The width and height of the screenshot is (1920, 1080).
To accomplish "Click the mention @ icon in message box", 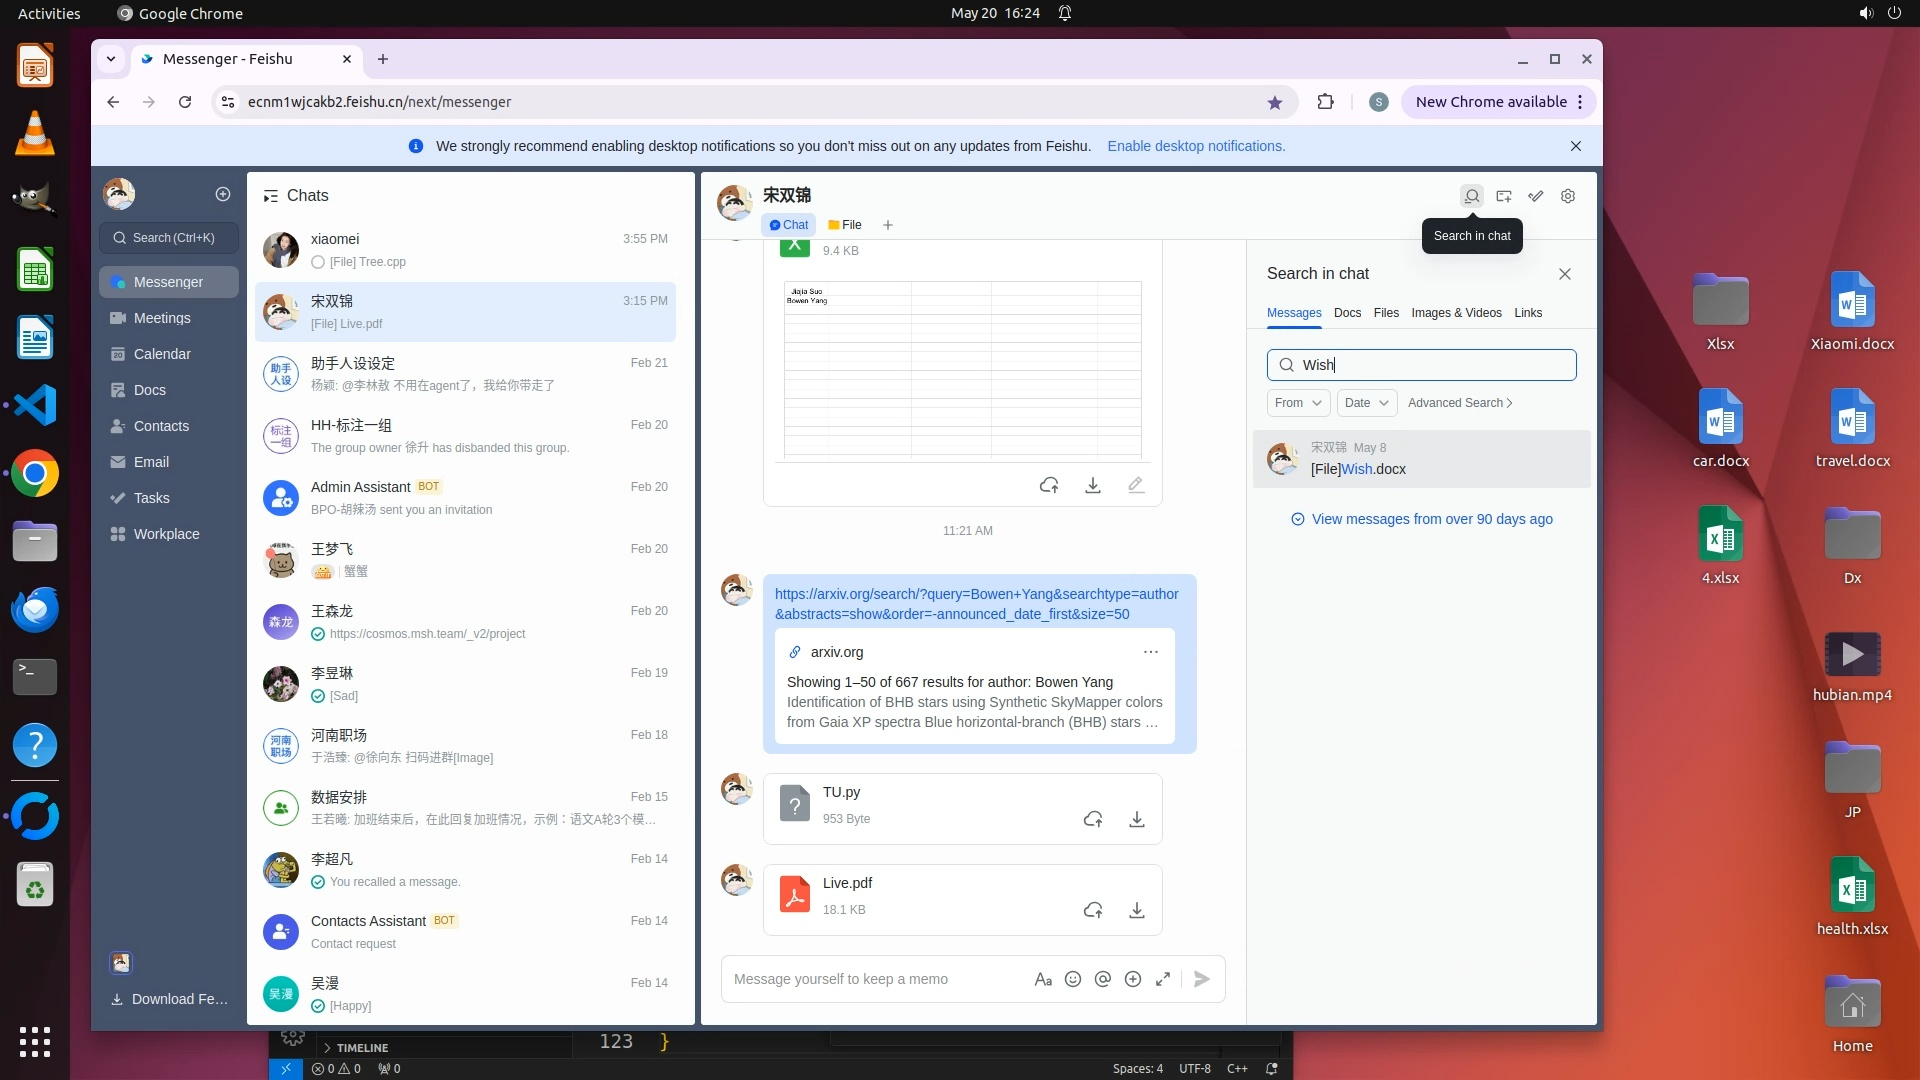I will pyautogui.click(x=1103, y=979).
